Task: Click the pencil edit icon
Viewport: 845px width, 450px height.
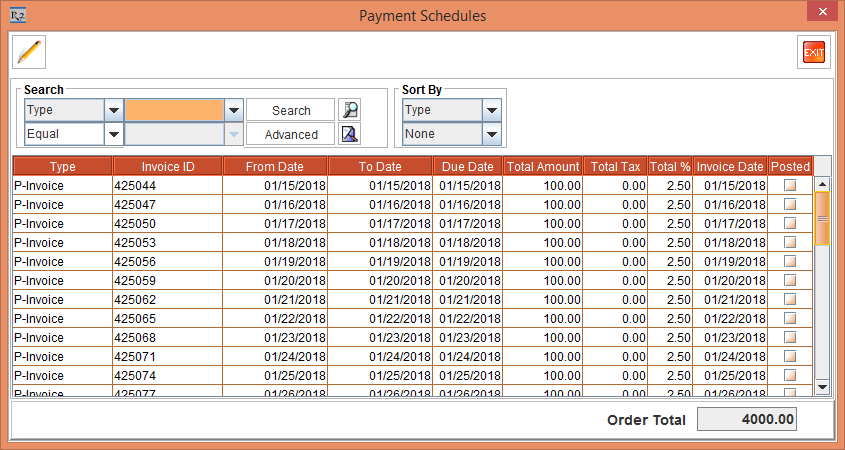Action: [x=29, y=51]
